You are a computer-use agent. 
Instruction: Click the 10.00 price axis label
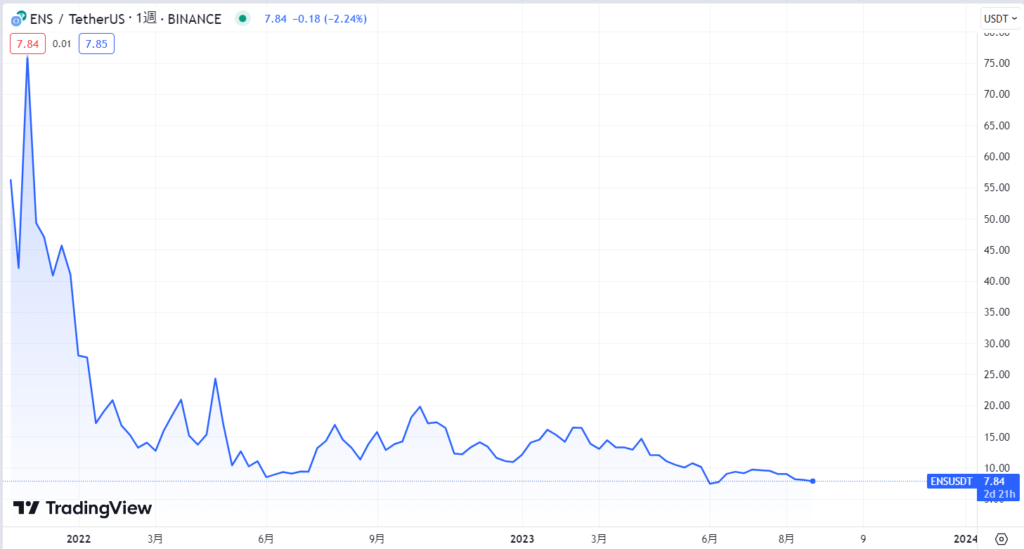point(997,468)
